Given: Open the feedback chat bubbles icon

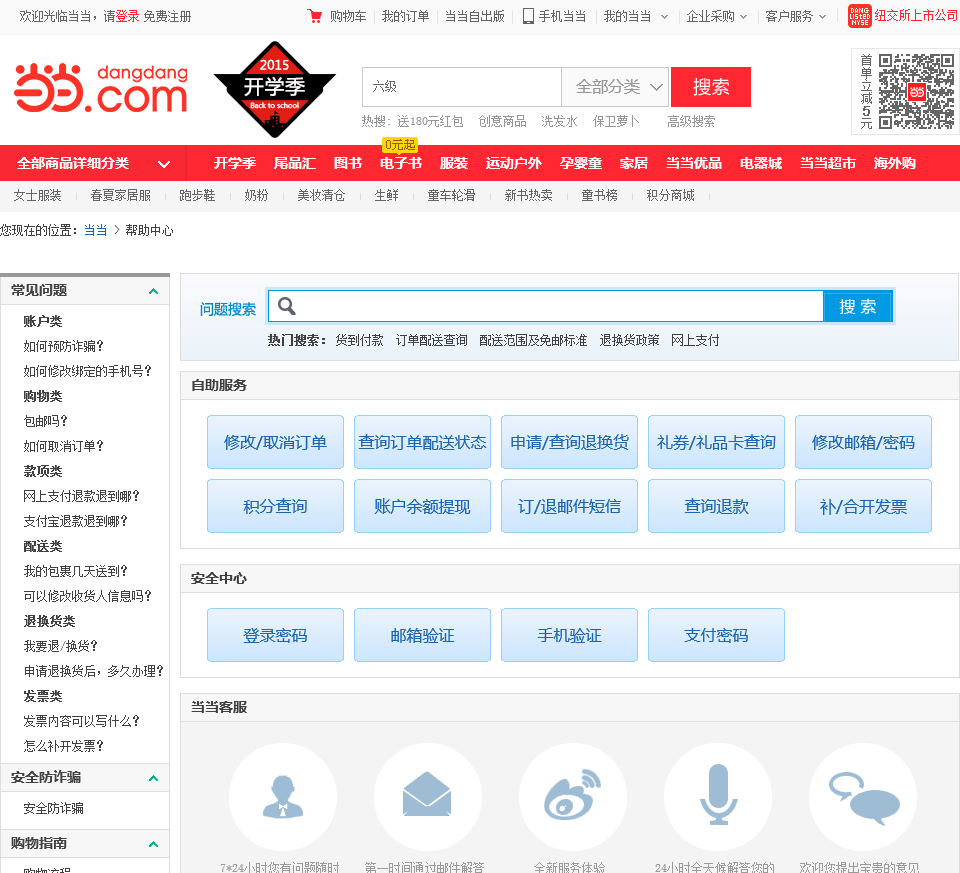Looking at the screenshot, I should (864, 798).
